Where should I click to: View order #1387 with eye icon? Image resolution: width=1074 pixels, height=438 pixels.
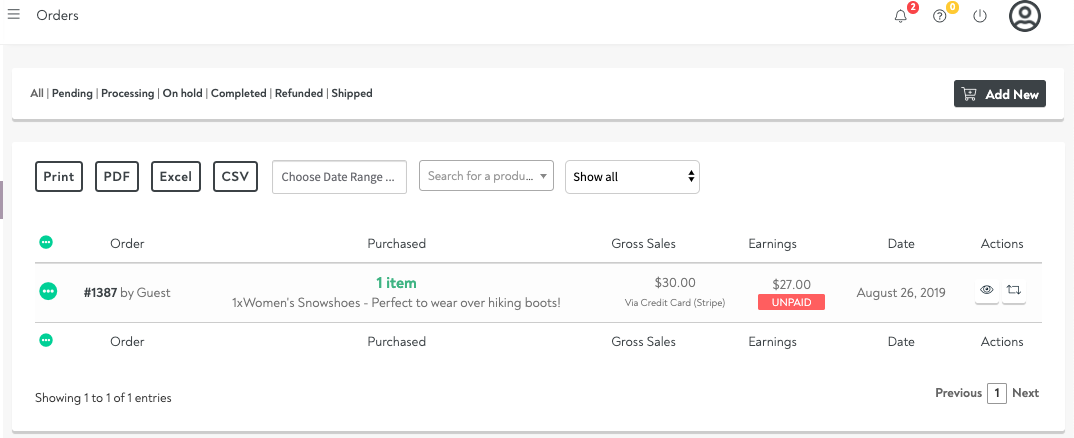(x=986, y=291)
